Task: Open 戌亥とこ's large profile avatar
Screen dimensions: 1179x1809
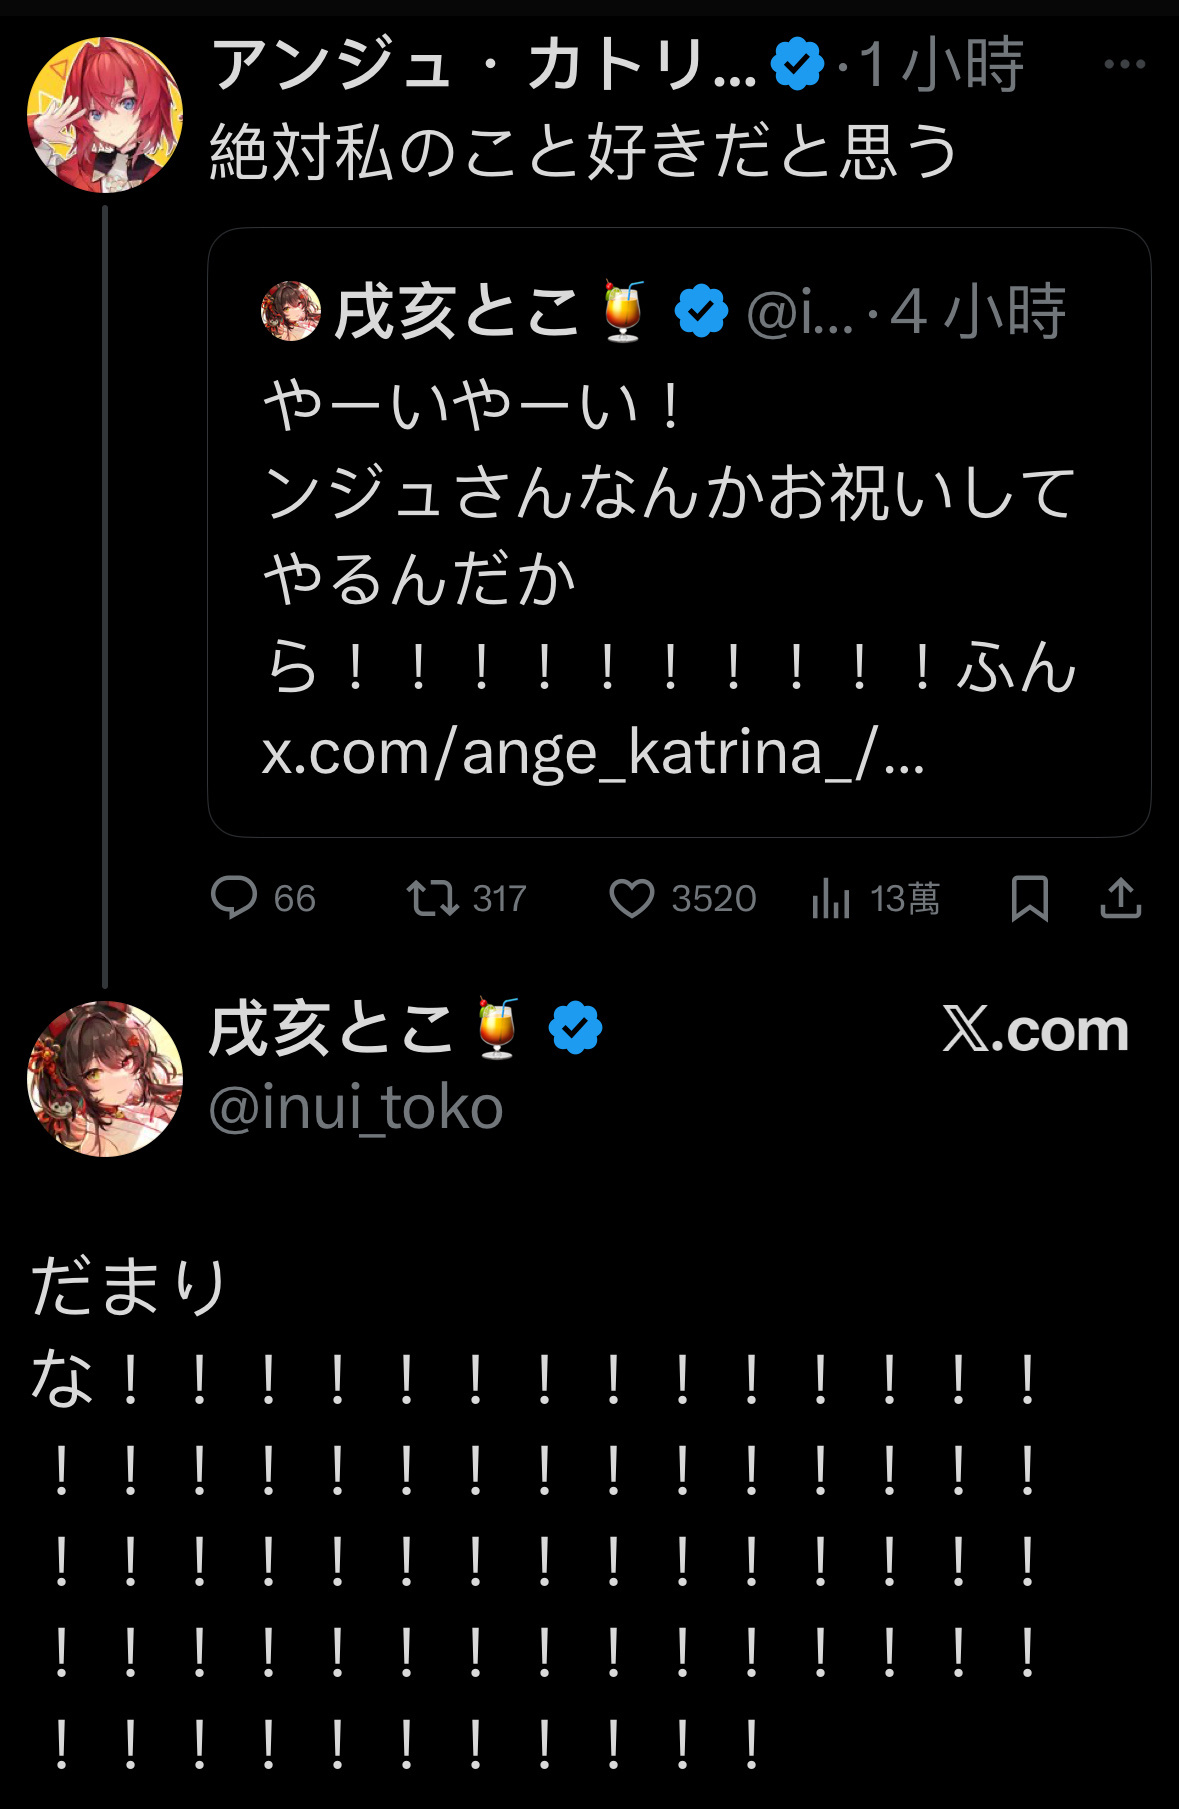Action: coord(105,1079)
